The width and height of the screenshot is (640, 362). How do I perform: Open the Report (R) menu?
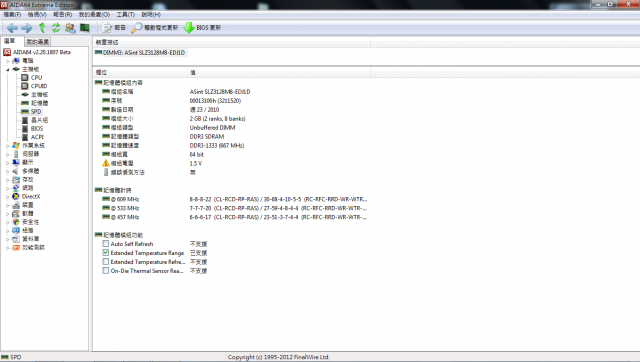click(62, 15)
